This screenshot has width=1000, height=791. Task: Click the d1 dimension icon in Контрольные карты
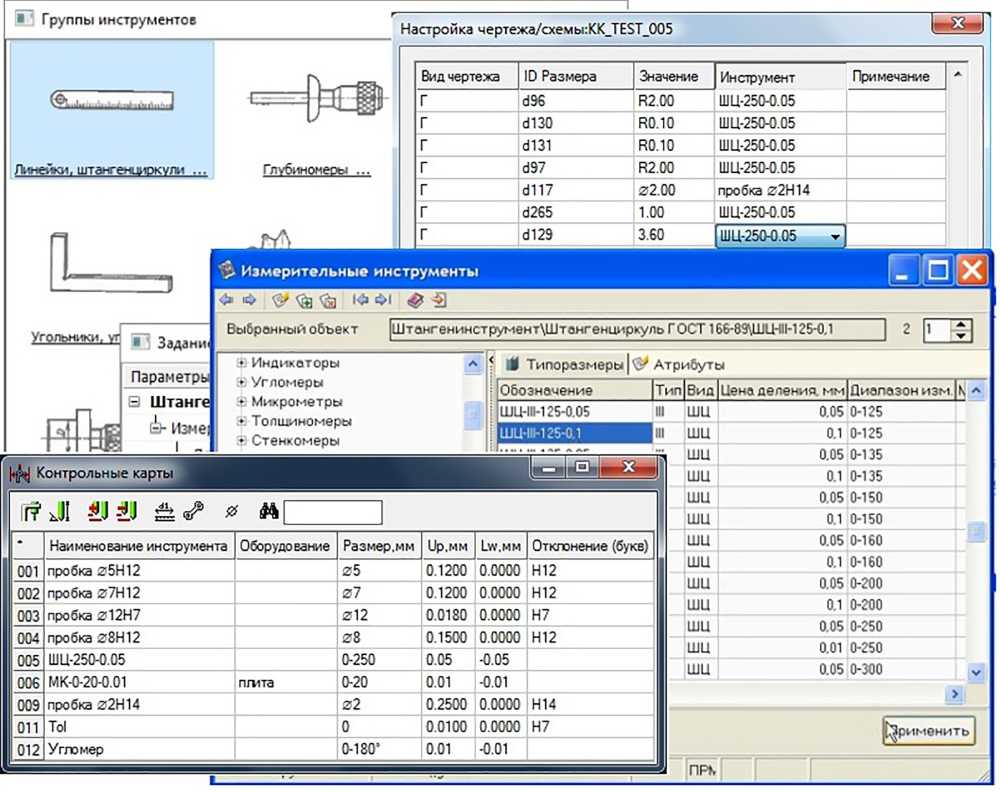(x=164, y=512)
